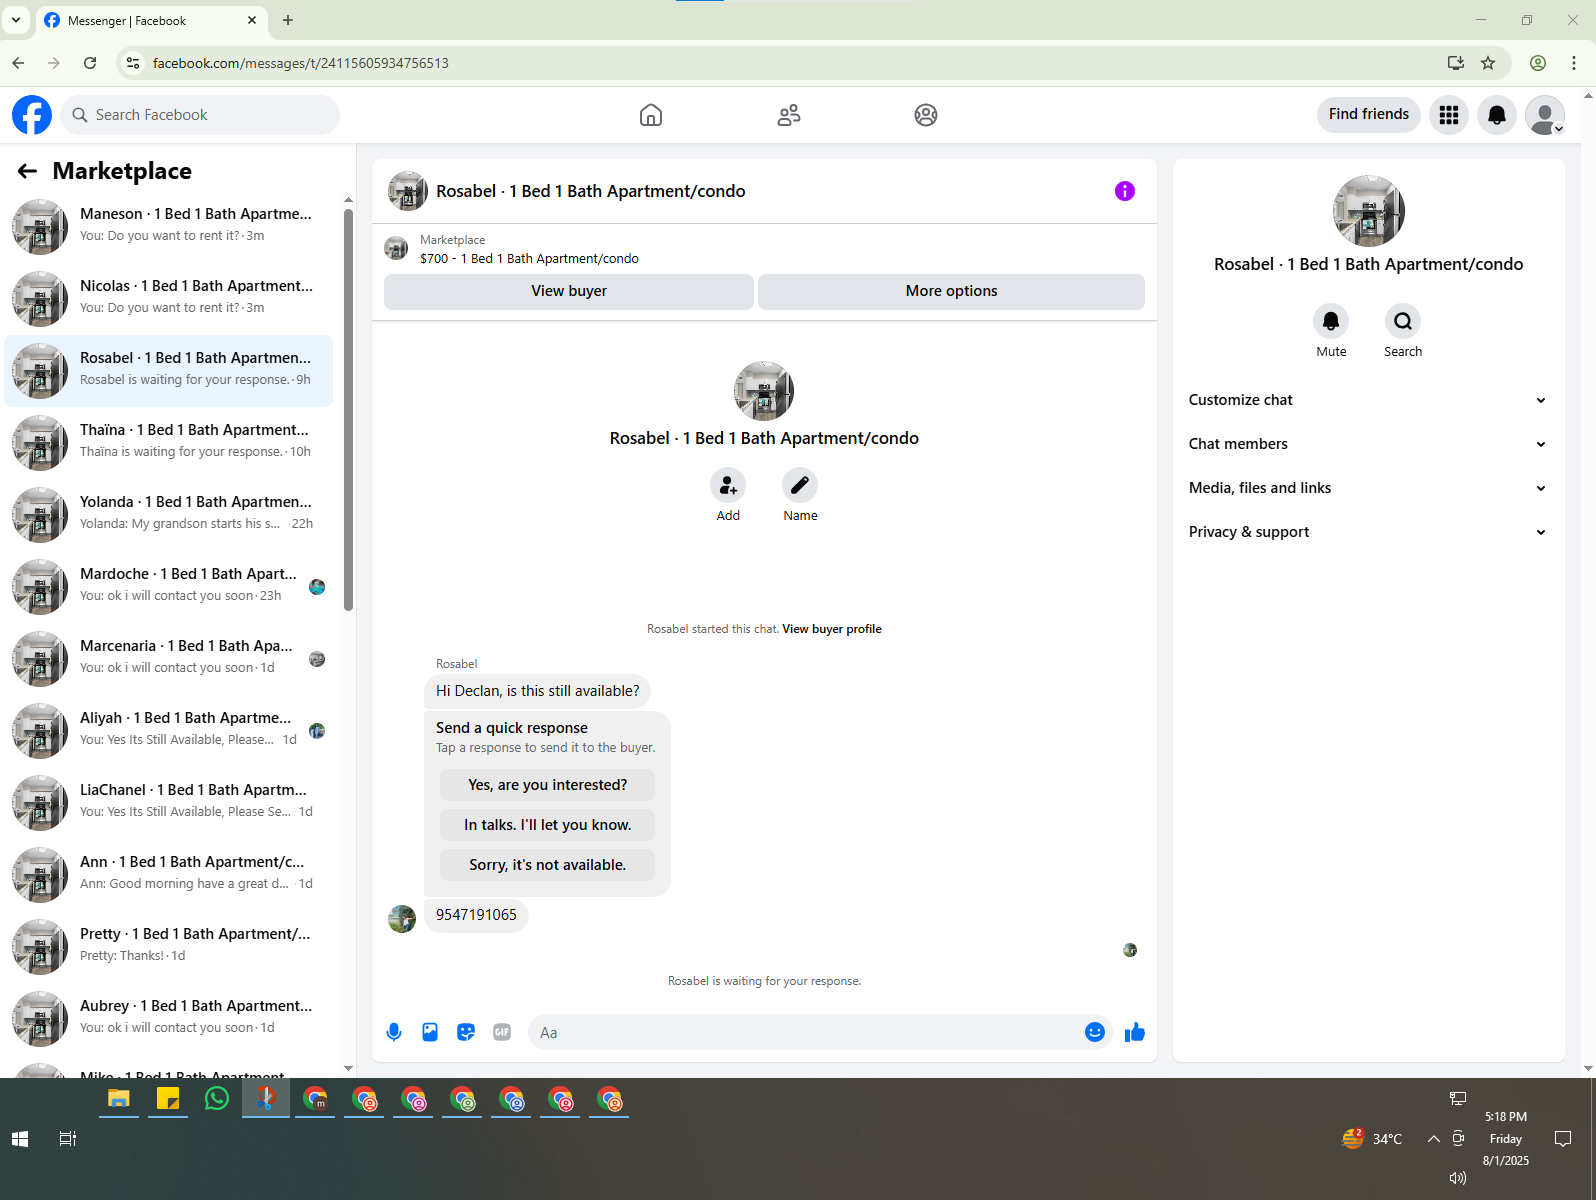Click the Aa message input field

coord(805,1032)
